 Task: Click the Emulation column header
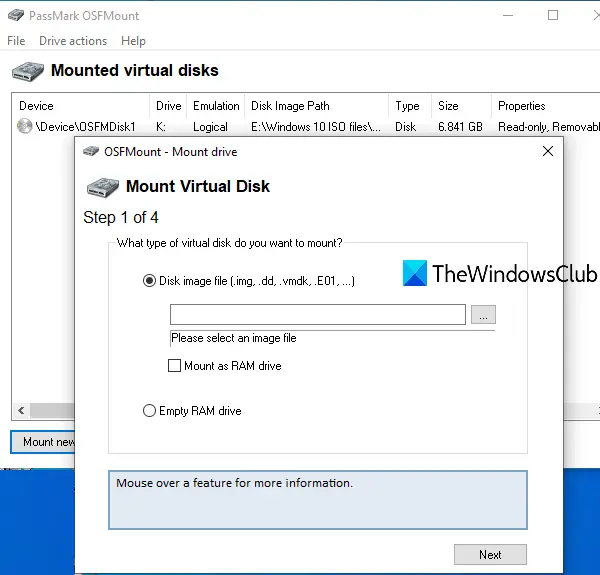click(x=216, y=106)
